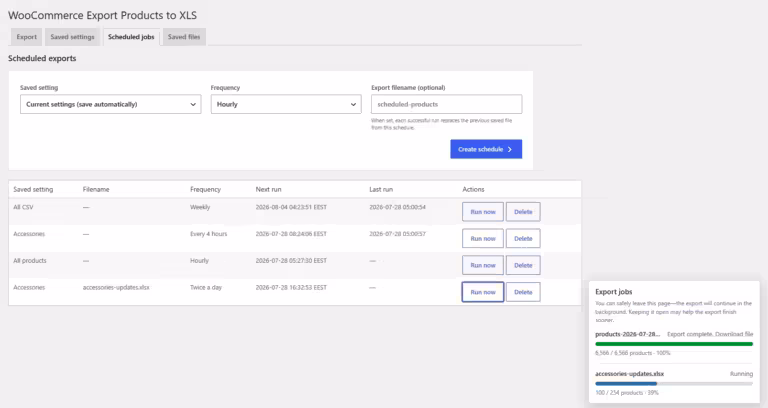Click next run '2026-08-04 04:23:51 EEST'
Screen dimensions: 768x408
point(291,207)
